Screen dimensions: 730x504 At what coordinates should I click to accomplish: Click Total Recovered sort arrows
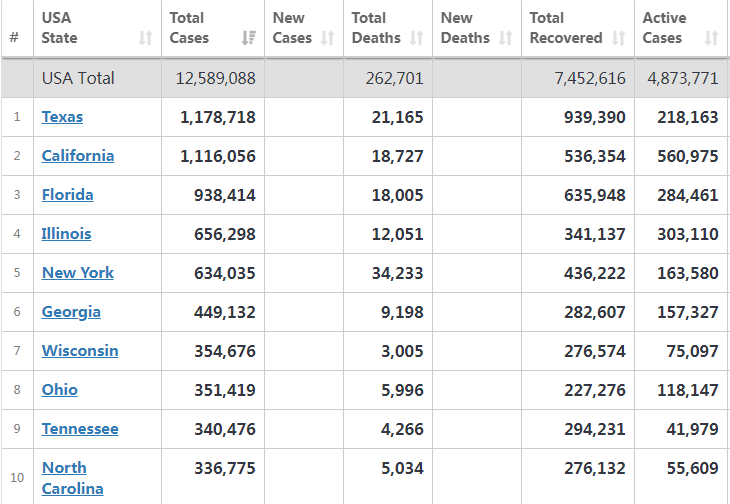(x=618, y=38)
